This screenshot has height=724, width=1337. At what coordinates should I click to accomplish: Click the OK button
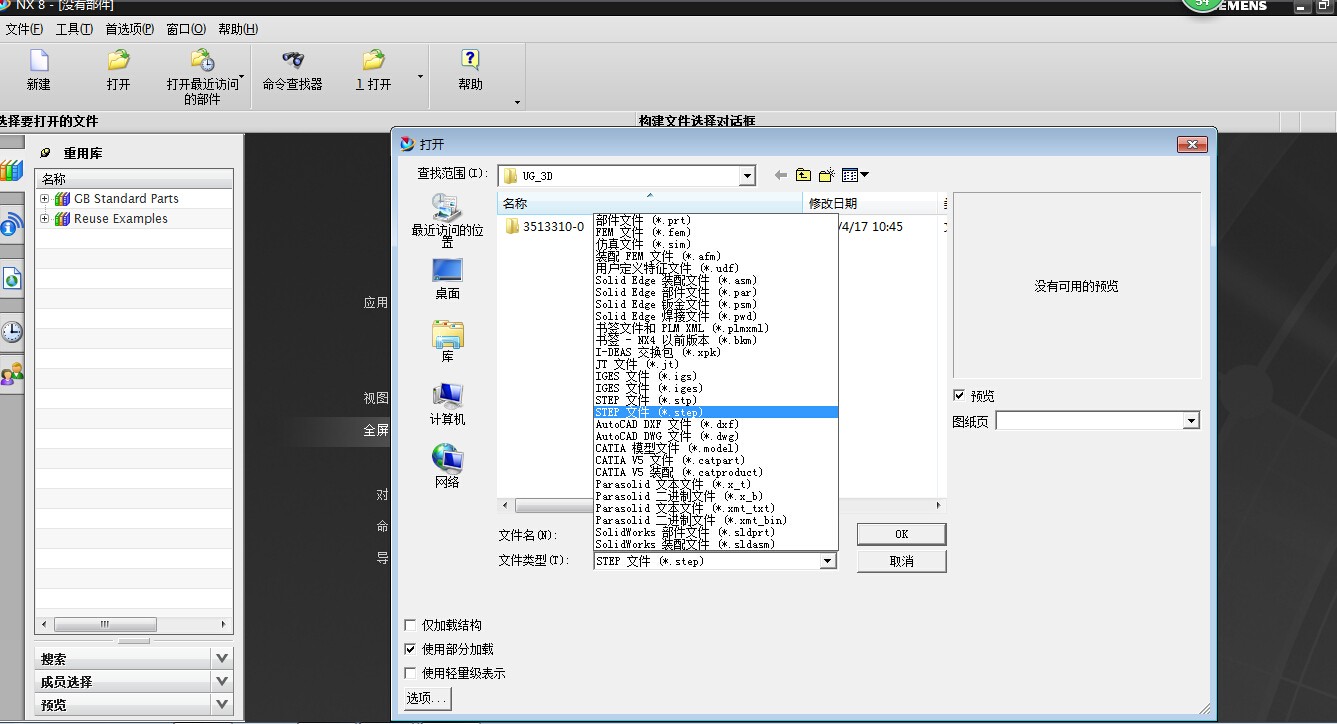click(x=901, y=534)
